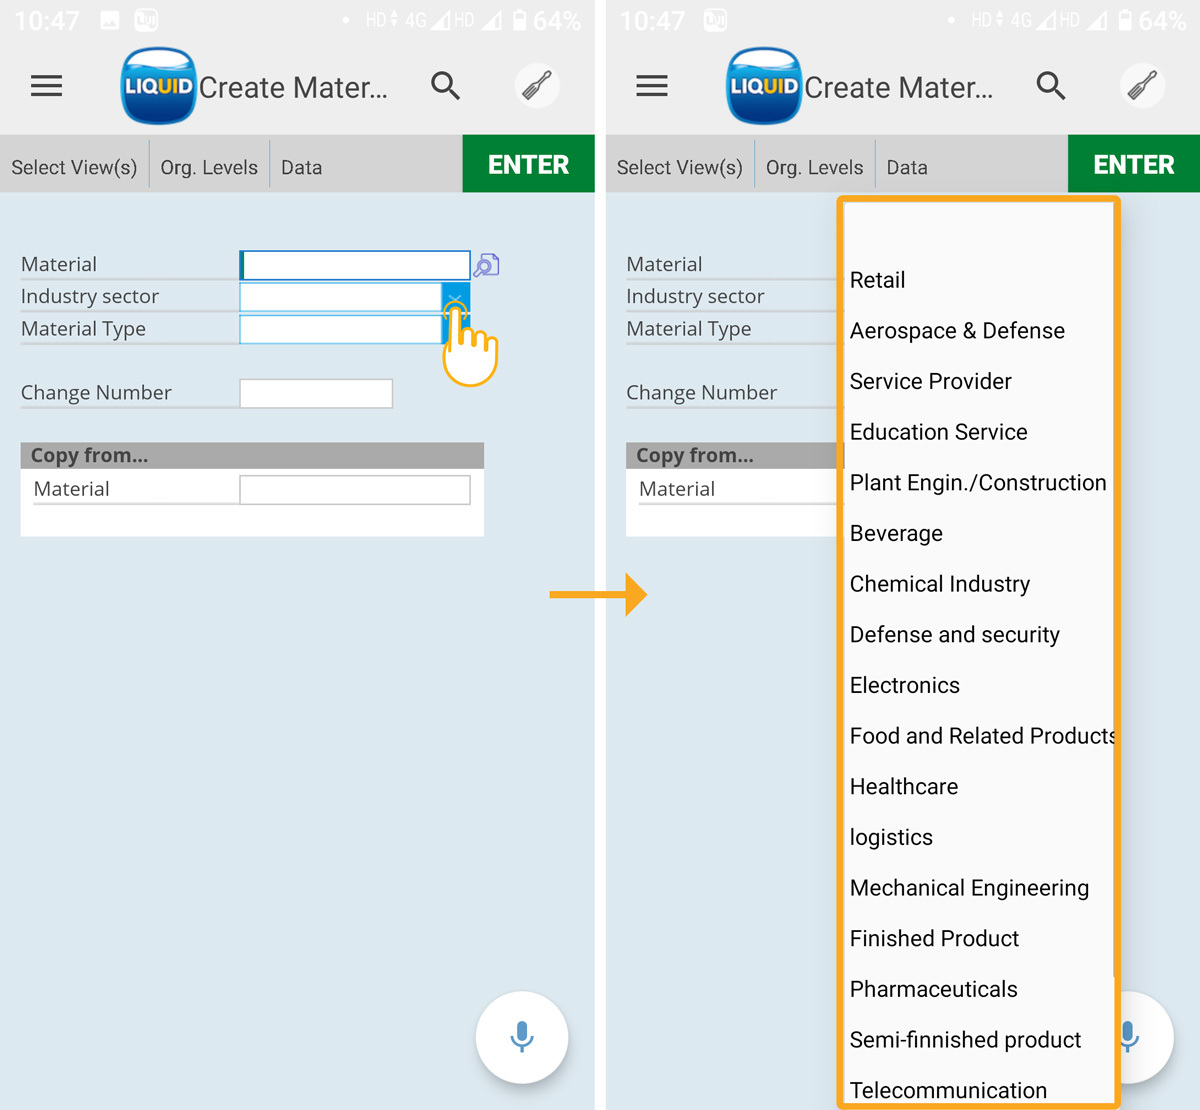Viewport: 1200px width, 1110px height.
Task: Tap the search magnifier on left screen
Action: coord(445,87)
